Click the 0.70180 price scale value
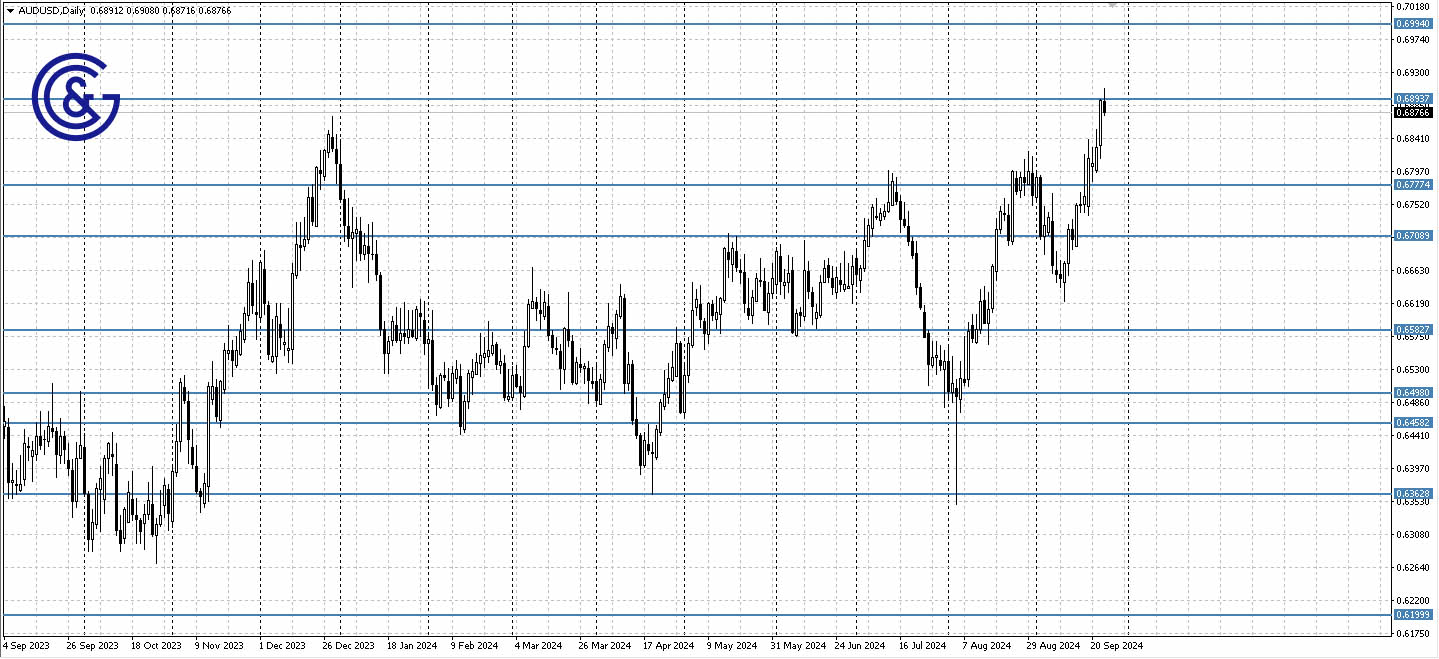 click(x=1412, y=7)
